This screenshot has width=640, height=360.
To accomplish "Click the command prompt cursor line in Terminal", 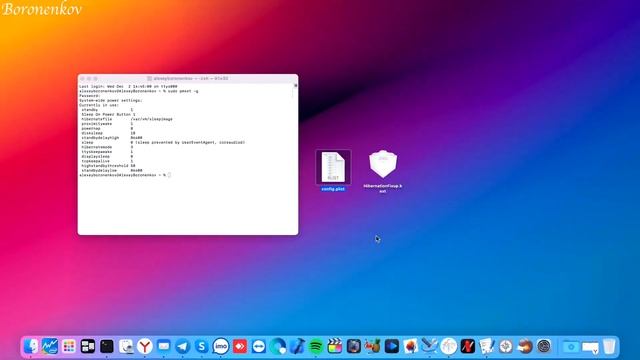I will tap(125, 175).
